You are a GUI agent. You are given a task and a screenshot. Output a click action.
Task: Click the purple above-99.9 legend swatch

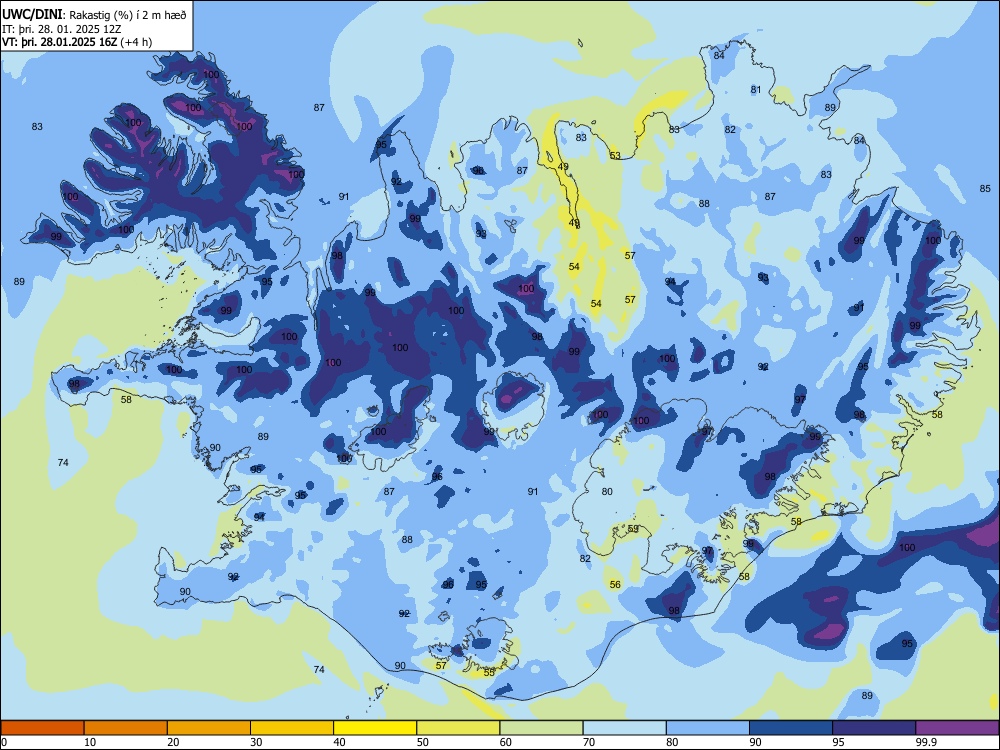click(x=957, y=728)
